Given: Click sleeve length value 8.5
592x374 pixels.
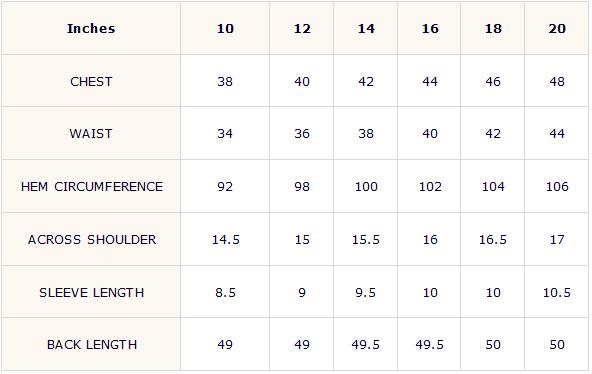Looking at the screenshot, I should 225,292.
